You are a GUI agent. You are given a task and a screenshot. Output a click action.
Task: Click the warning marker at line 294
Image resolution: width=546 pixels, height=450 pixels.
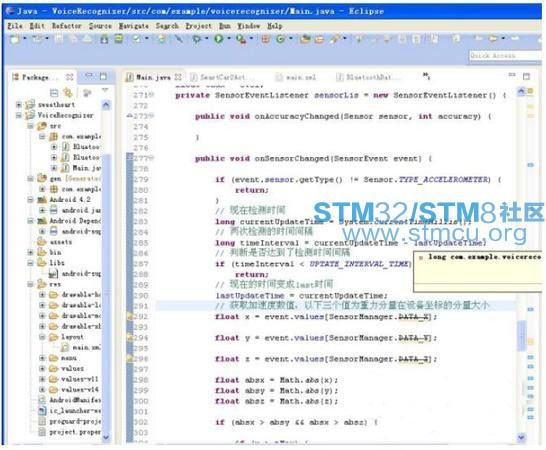pyautogui.click(x=130, y=337)
